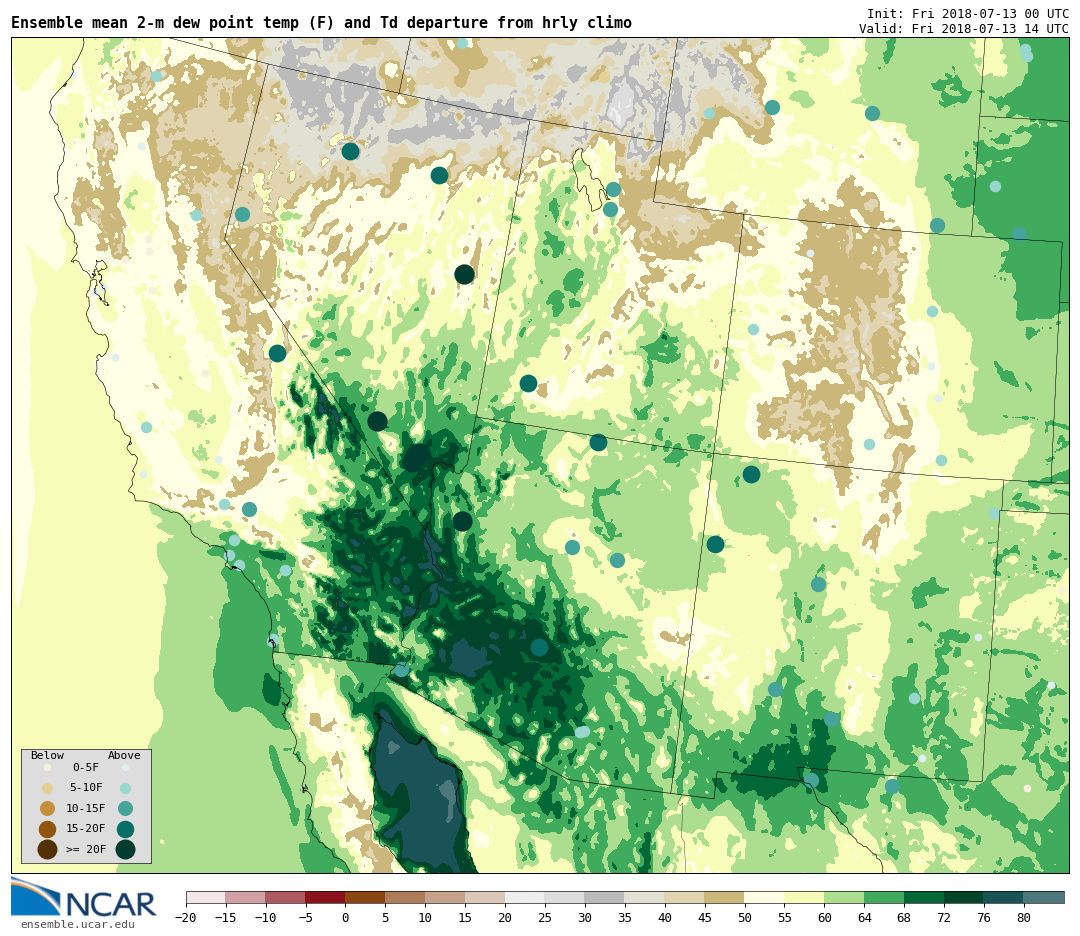Click the 25 tick label on the colorbar
Screen dimensions: 1080x936
click(545, 917)
